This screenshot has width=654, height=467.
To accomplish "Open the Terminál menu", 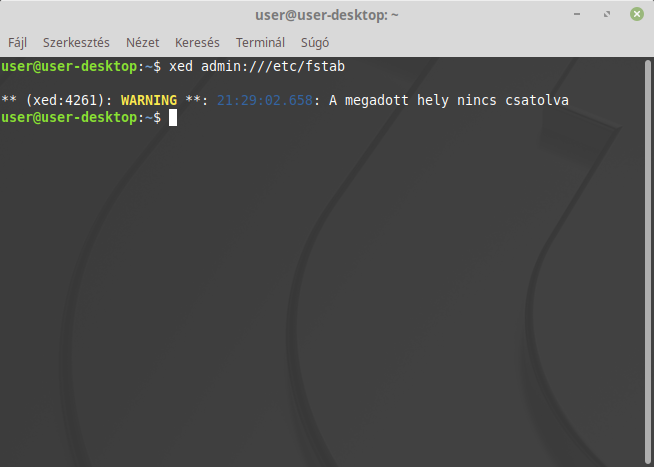I will (260, 43).
